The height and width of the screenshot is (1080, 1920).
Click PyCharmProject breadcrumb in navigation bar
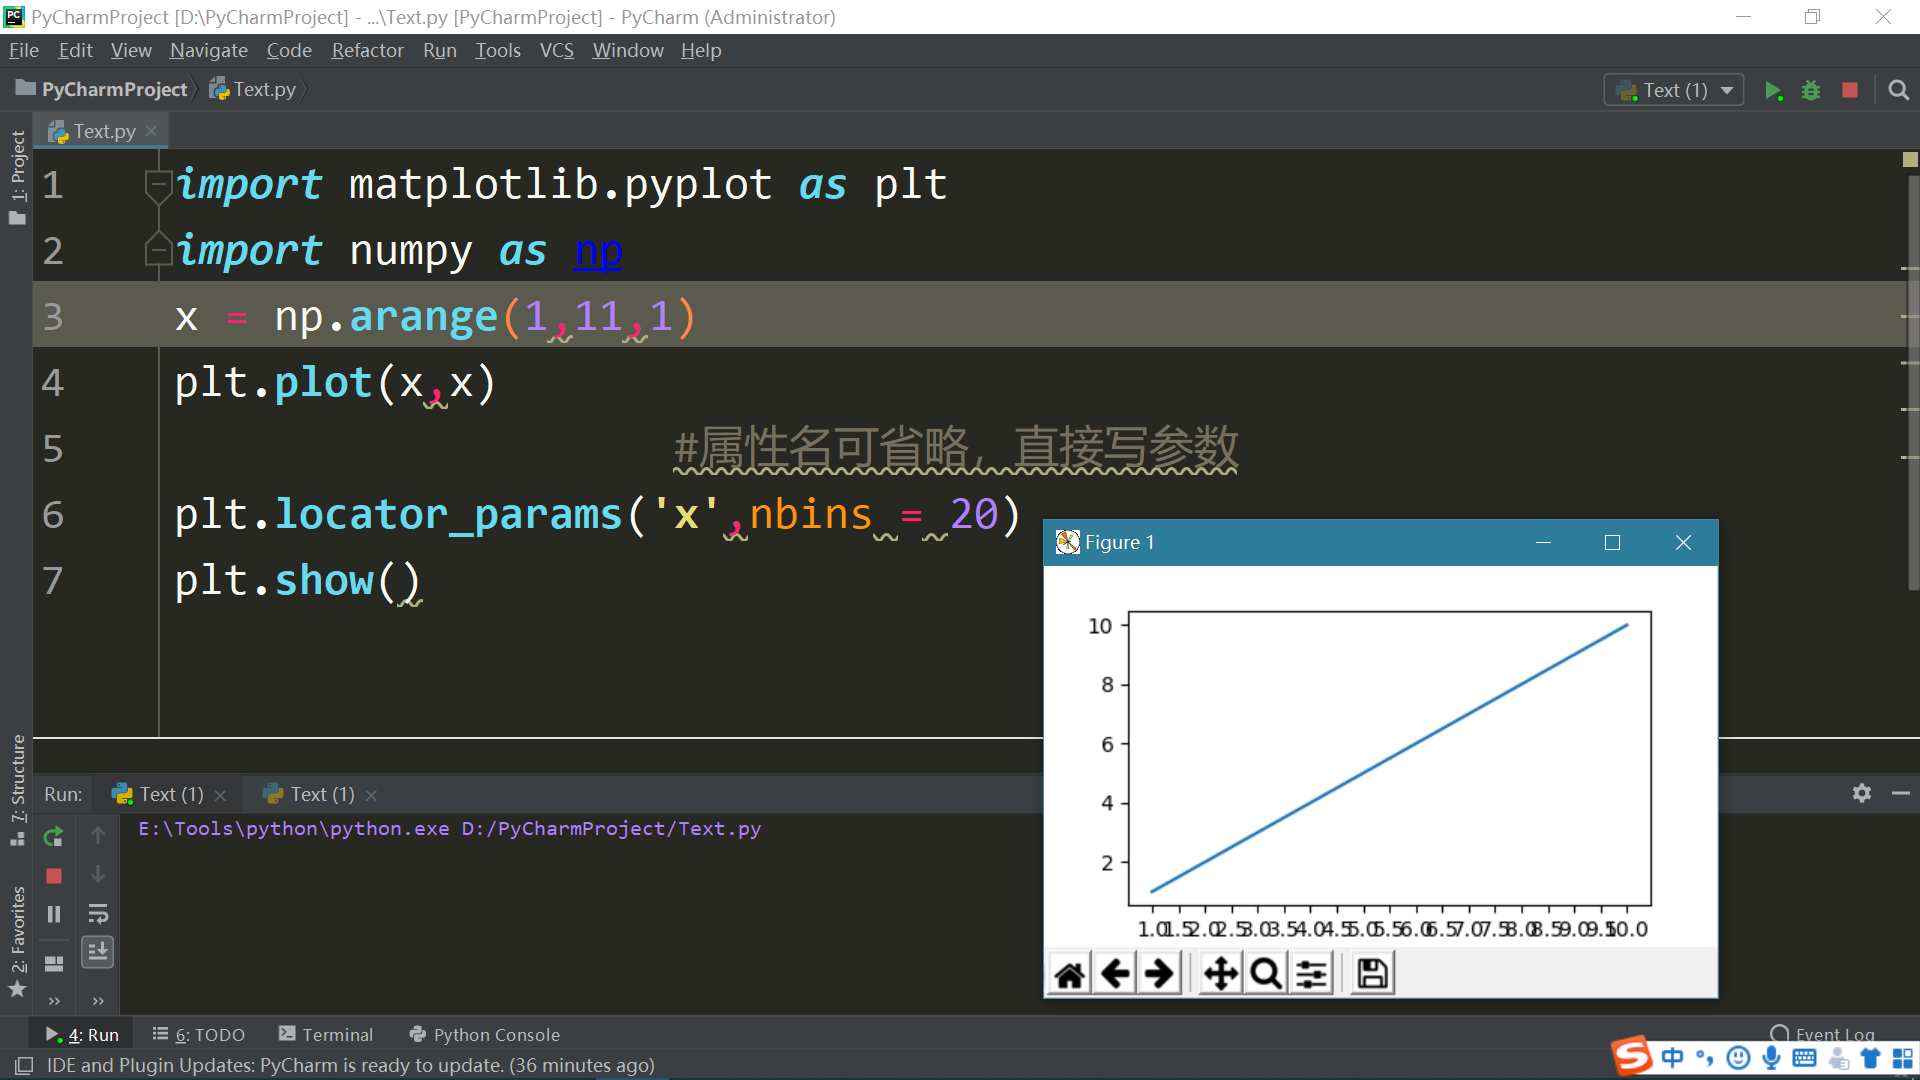pos(113,89)
